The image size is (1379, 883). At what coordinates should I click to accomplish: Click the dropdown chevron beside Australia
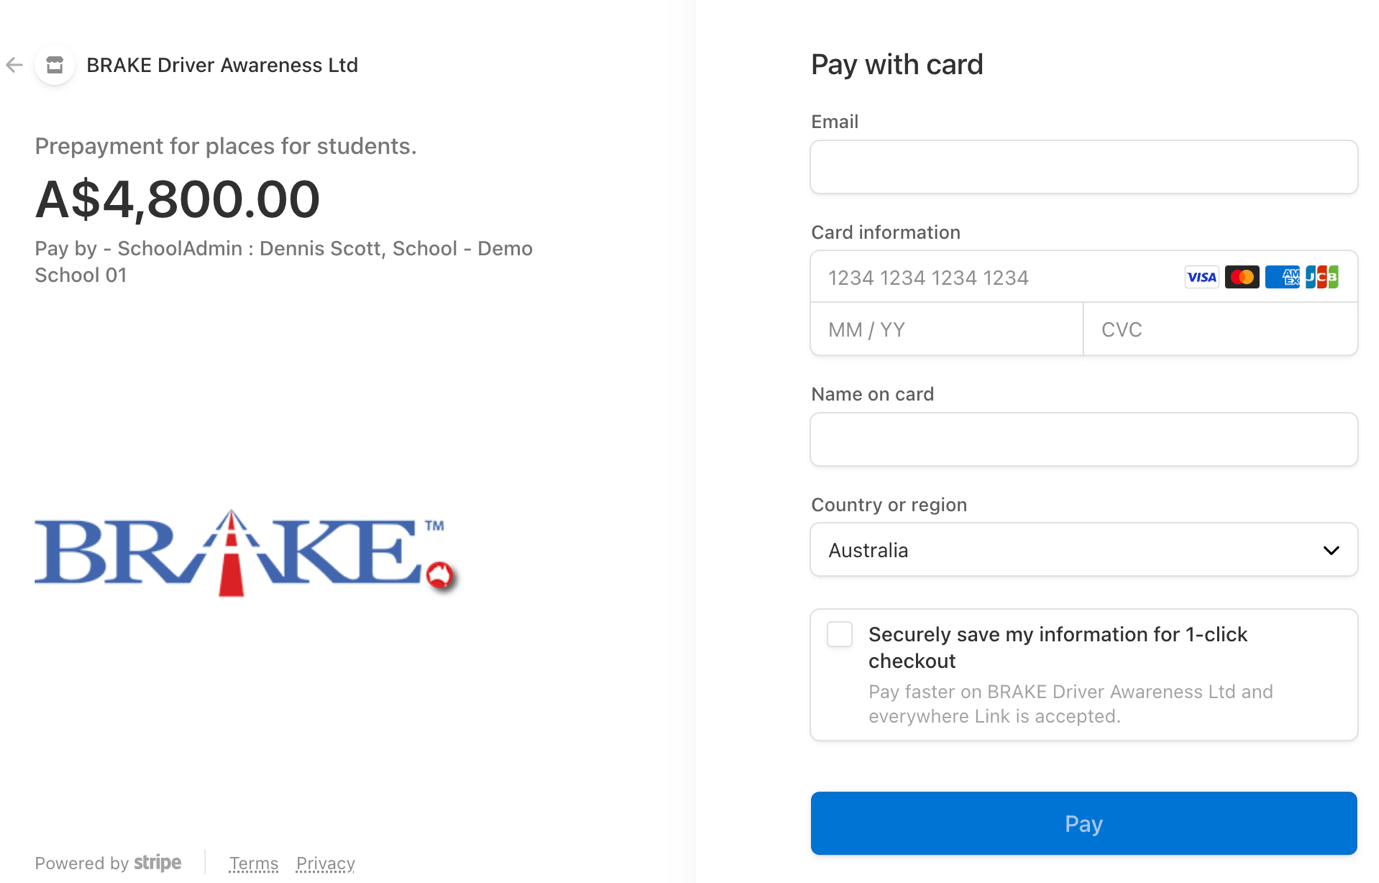click(x=1331, y=551)
